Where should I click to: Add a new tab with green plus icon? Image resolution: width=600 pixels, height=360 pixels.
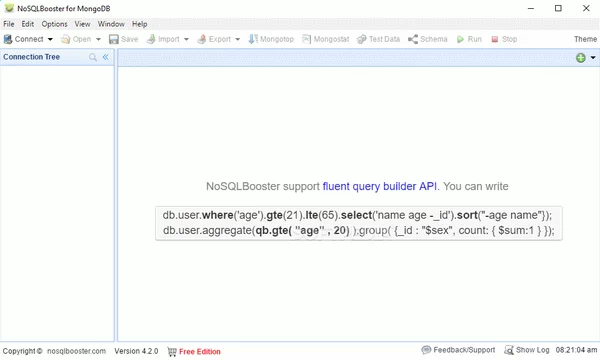pyautogui.click(x=580, y=58)
